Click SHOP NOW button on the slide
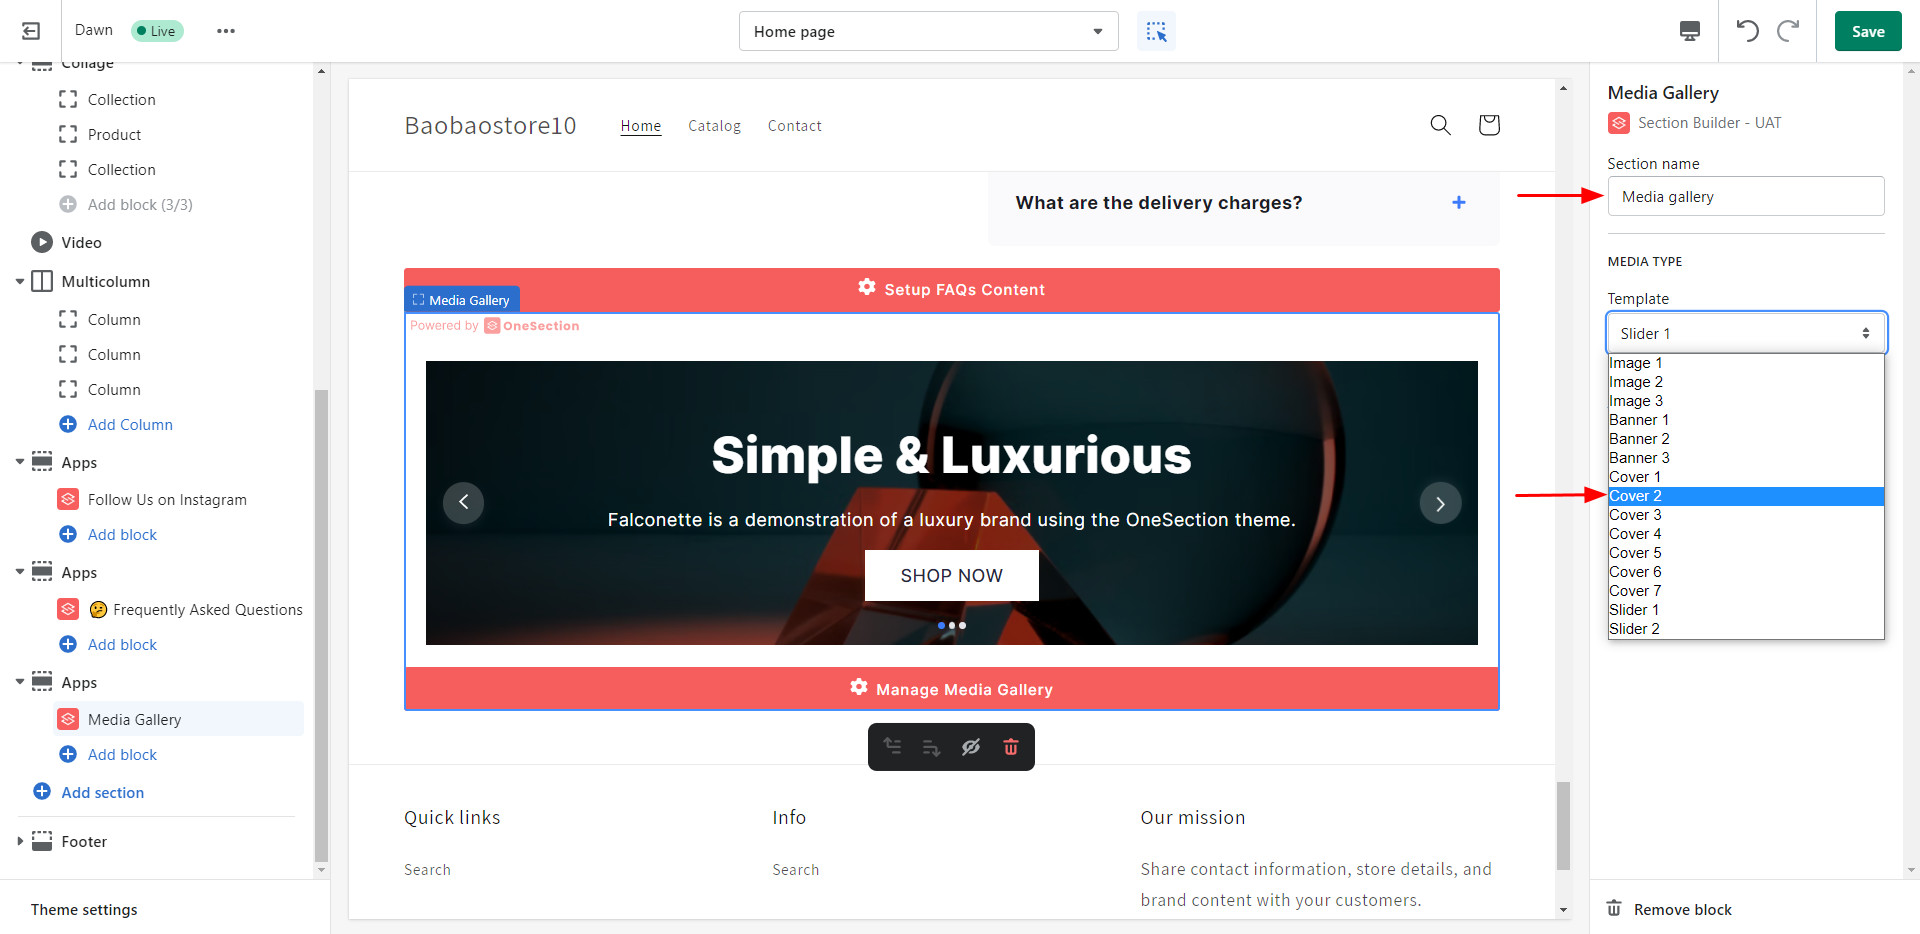The image size is (1920, 934). point(951,575)
